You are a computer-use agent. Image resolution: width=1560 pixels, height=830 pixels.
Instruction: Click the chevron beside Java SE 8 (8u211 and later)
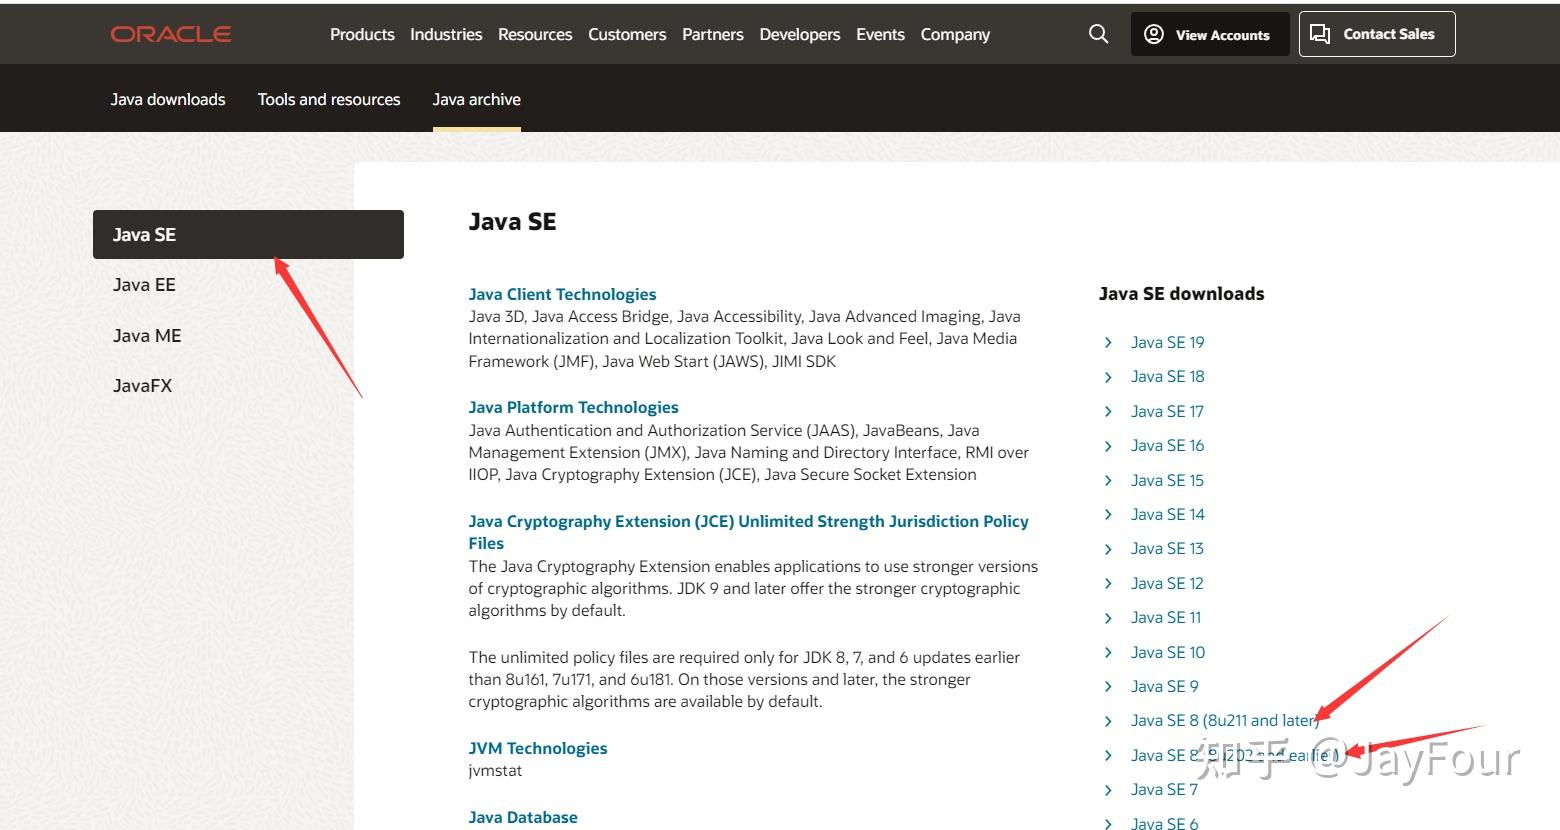point(1108,720)
